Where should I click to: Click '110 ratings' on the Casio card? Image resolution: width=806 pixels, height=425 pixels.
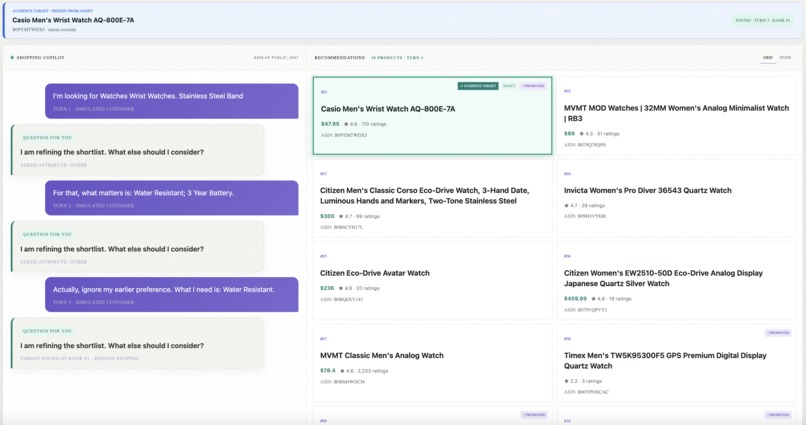pos(374,124)
